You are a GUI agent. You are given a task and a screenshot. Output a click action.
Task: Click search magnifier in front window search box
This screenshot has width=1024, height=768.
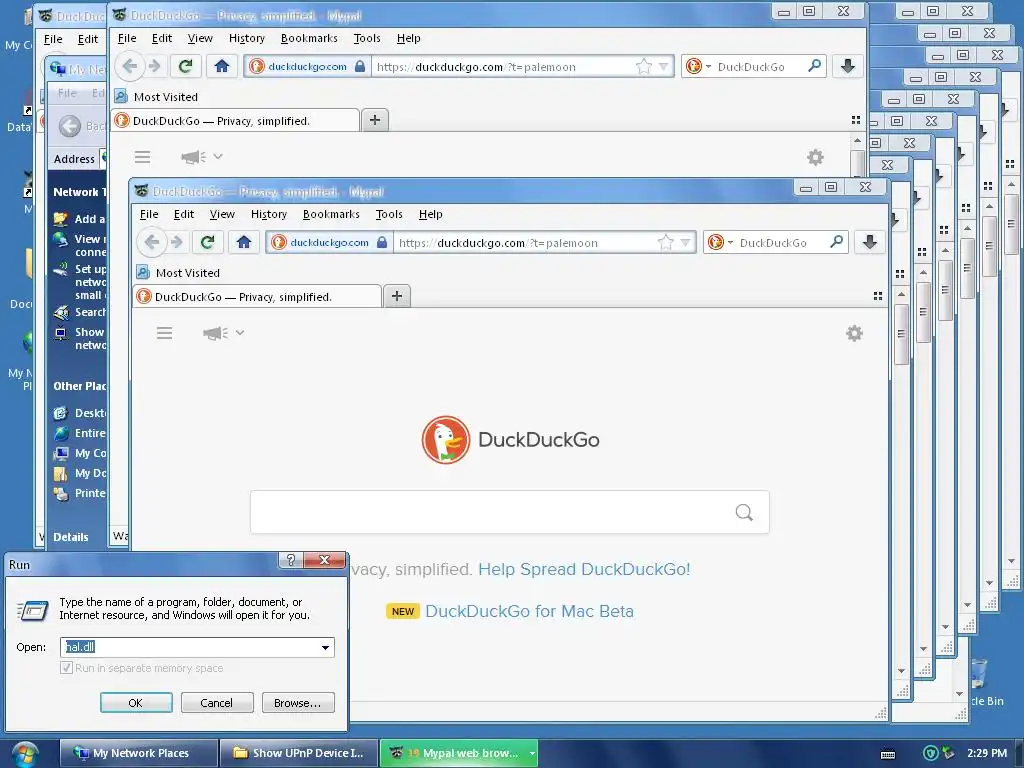tap(836, 242)
